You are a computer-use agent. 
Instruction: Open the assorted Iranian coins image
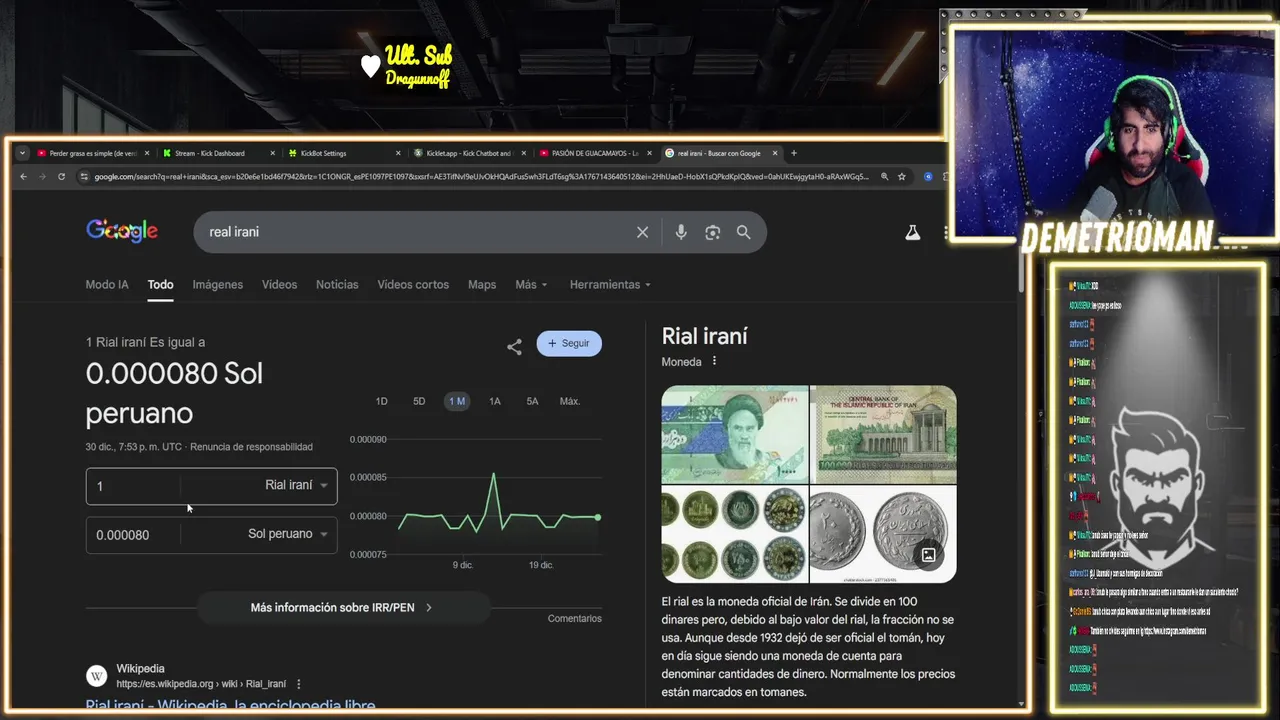click(x=734, y=534)
